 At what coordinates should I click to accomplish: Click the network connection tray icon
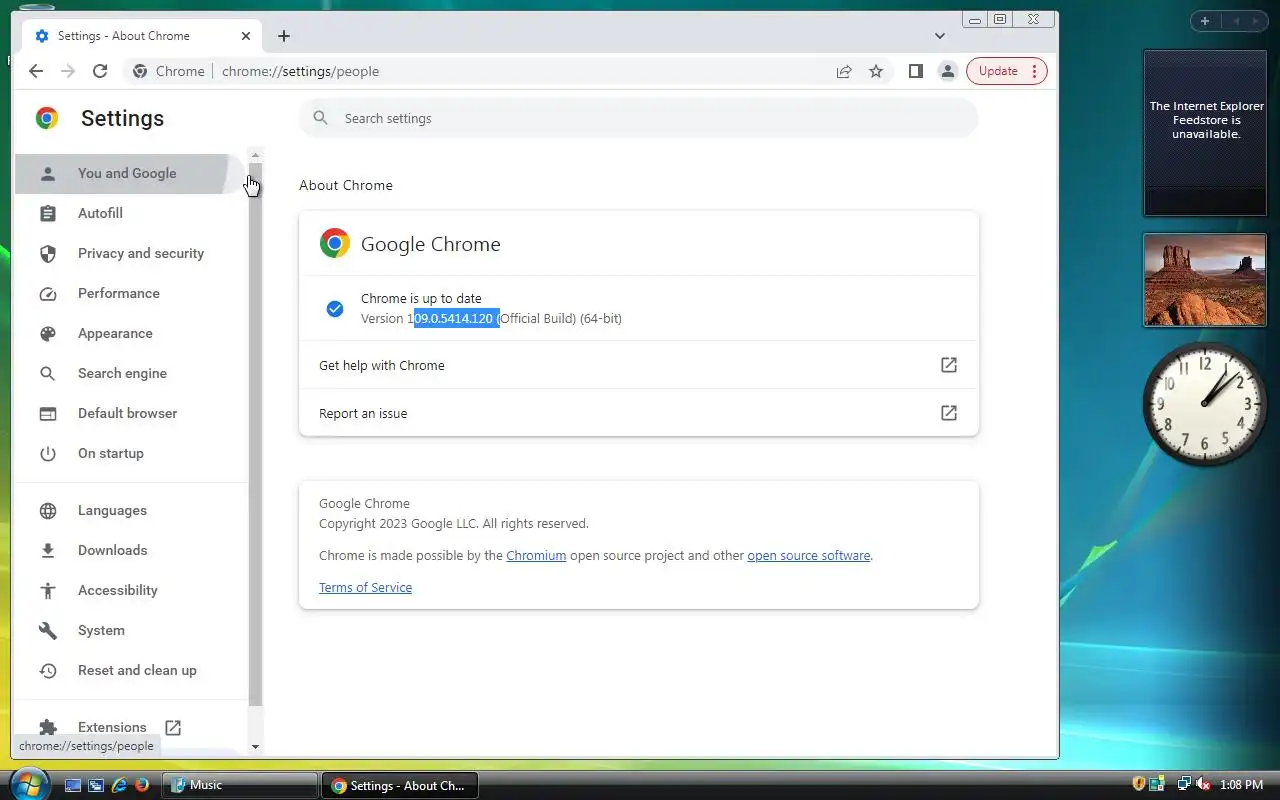[x=1184, y=784]
